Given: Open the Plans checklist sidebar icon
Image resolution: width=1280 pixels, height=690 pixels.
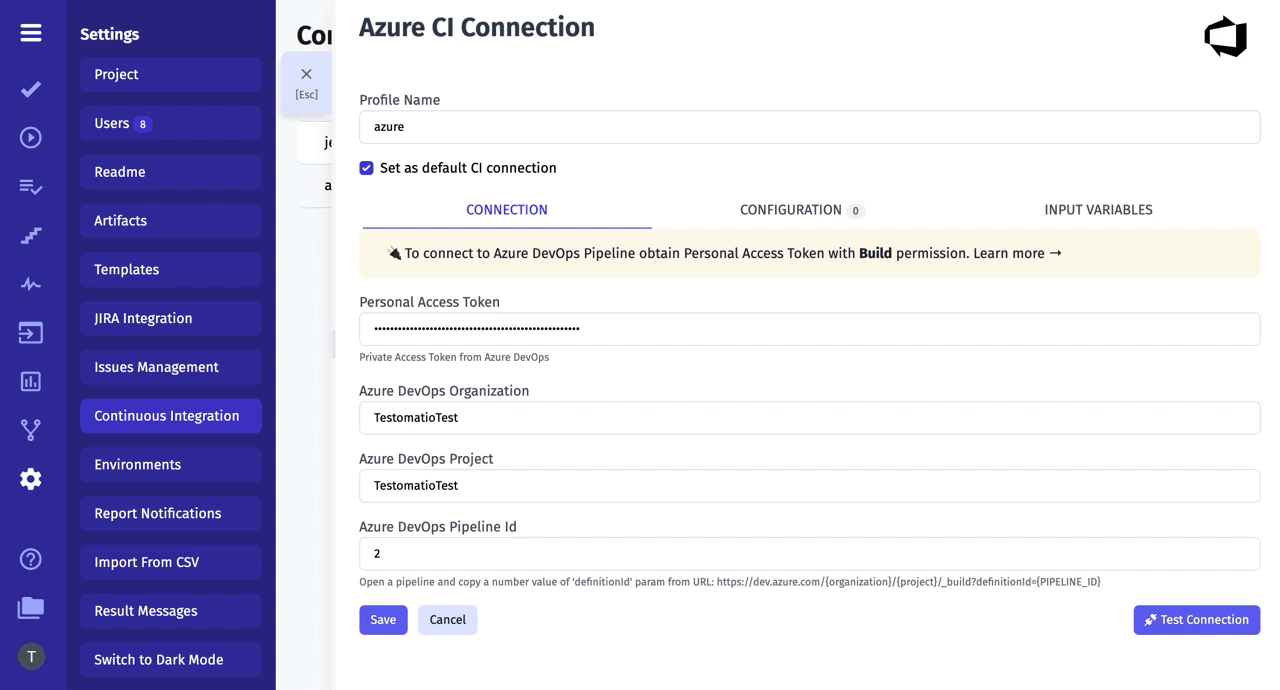Looking at the screenshot, I should click(31, 186).
